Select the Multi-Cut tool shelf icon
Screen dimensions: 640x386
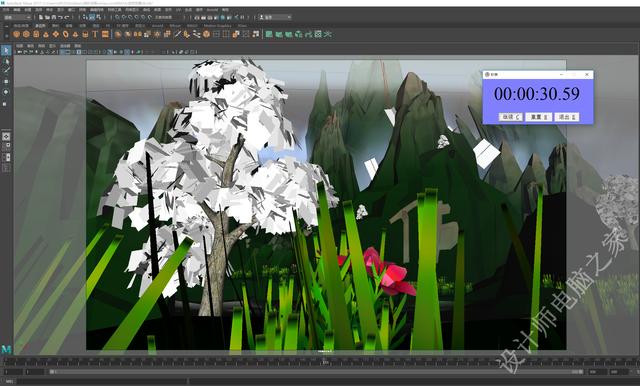[177, 35]
